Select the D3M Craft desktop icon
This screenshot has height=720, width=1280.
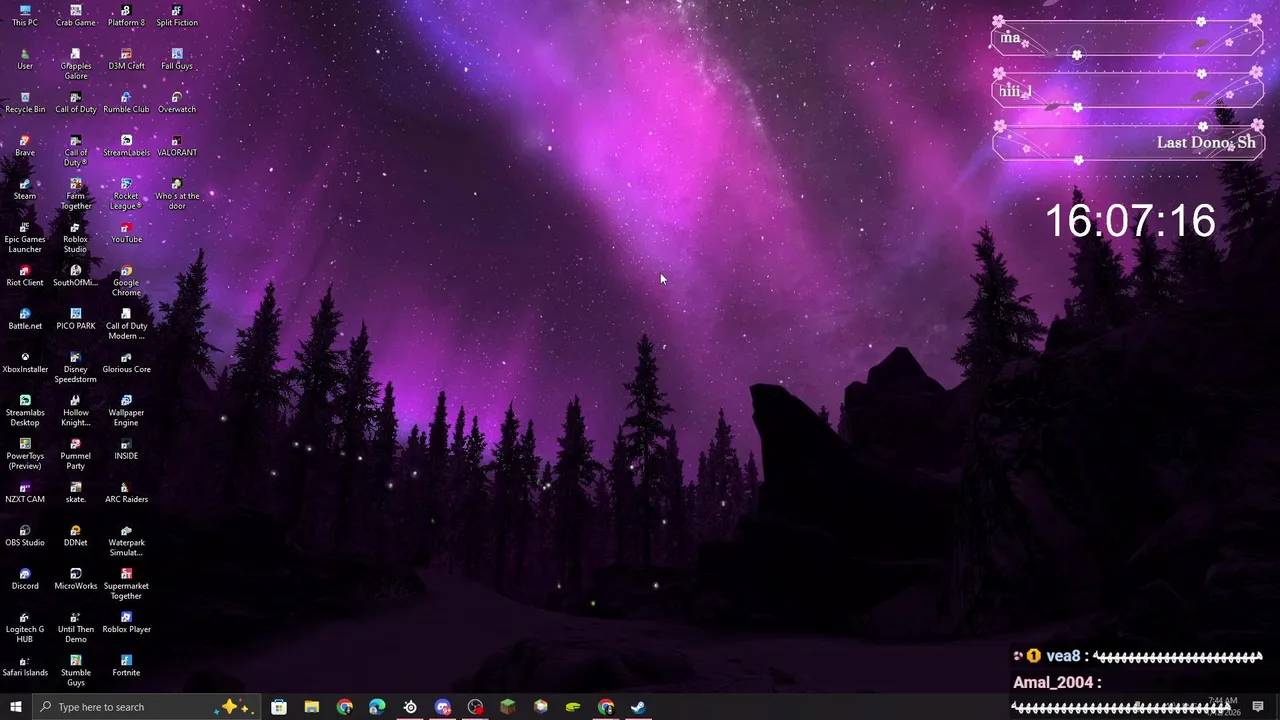126,59
